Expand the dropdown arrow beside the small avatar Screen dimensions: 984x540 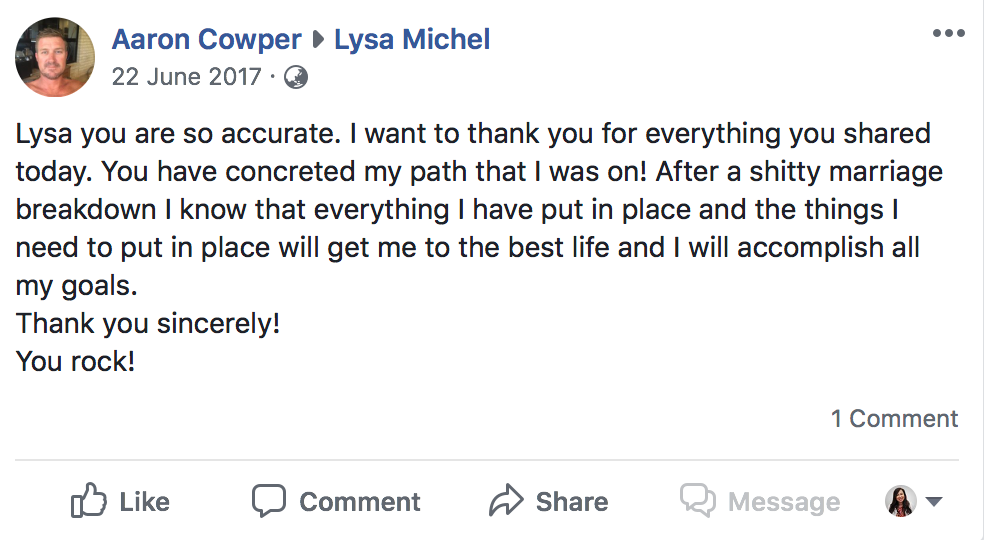point(934,501)
